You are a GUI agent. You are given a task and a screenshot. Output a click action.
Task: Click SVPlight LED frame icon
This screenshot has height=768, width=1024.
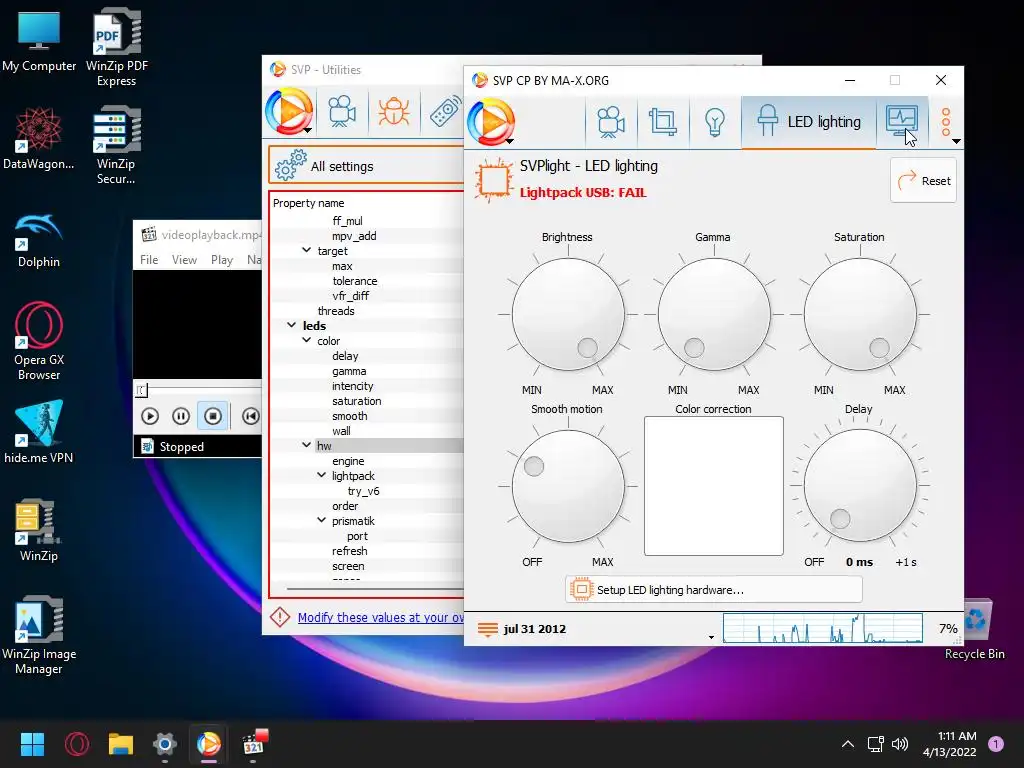pos(494,180)
